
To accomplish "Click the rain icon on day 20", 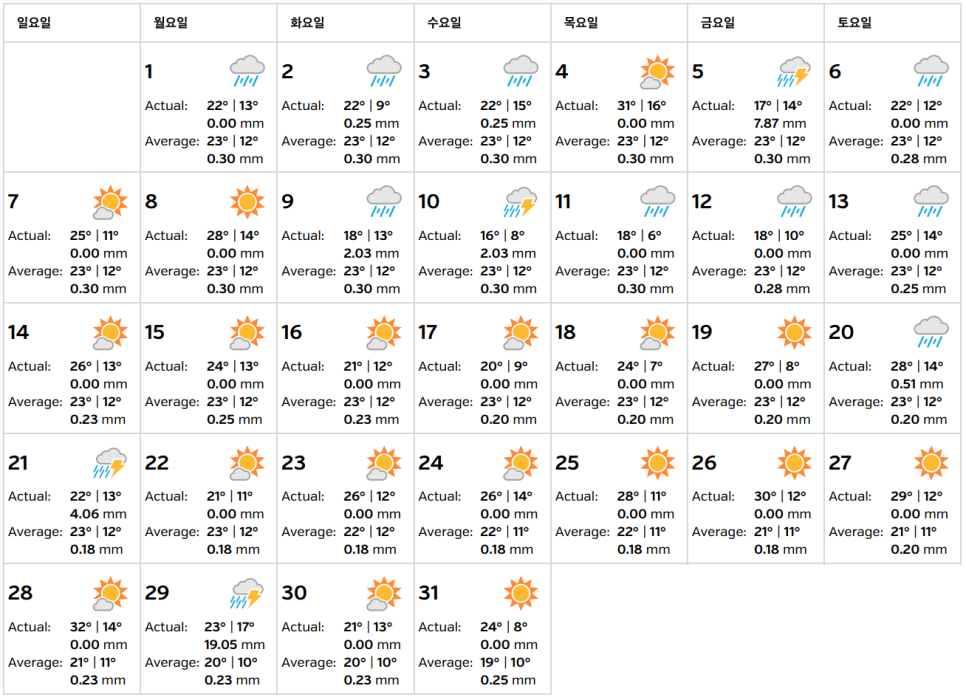I will coord(931,332).
